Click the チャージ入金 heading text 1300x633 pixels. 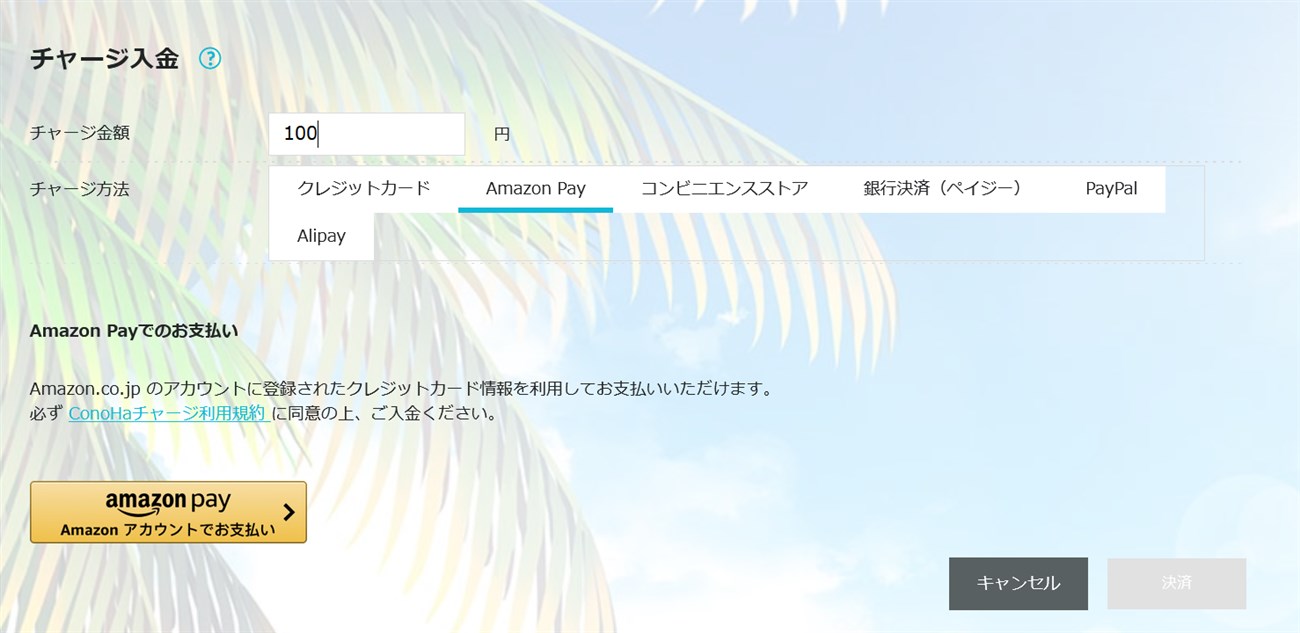tap(104, 59)
